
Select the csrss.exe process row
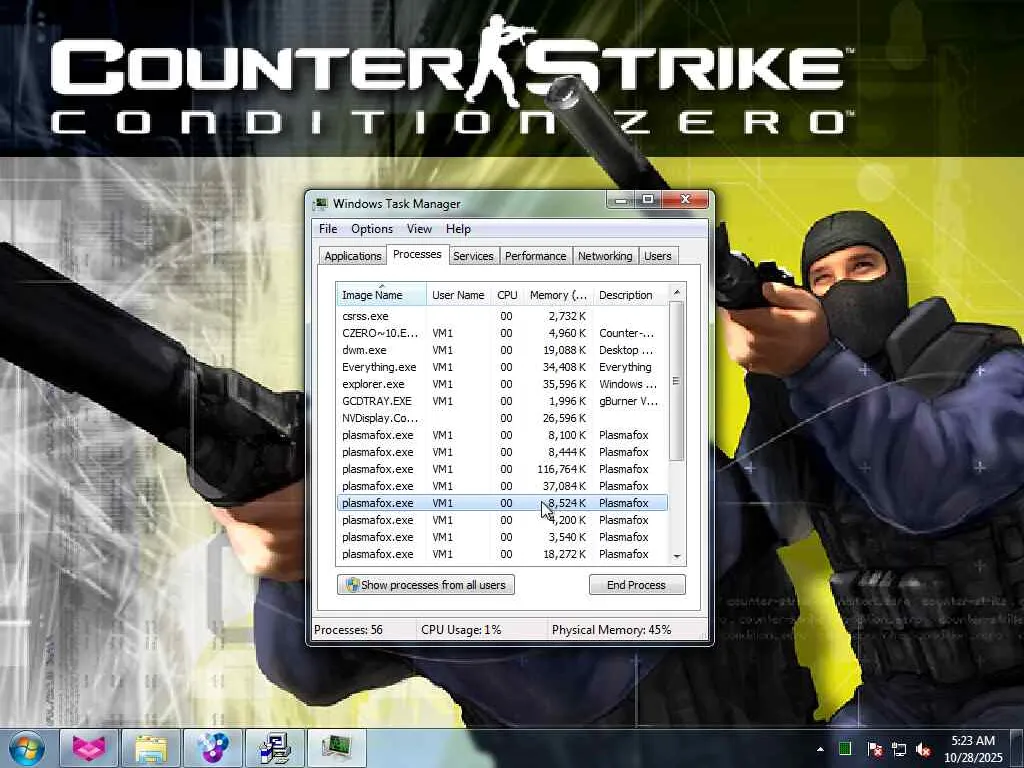coord(502,316)
